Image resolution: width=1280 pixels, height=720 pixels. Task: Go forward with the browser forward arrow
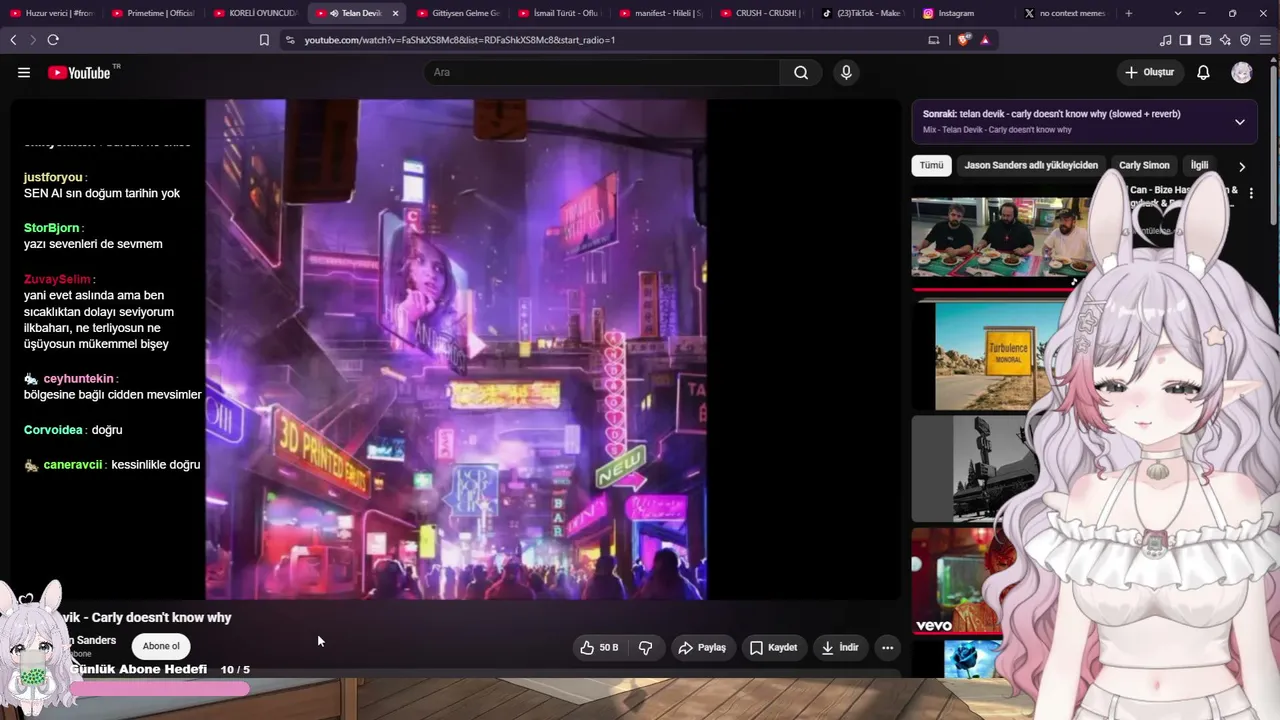[x=32, y=40]
